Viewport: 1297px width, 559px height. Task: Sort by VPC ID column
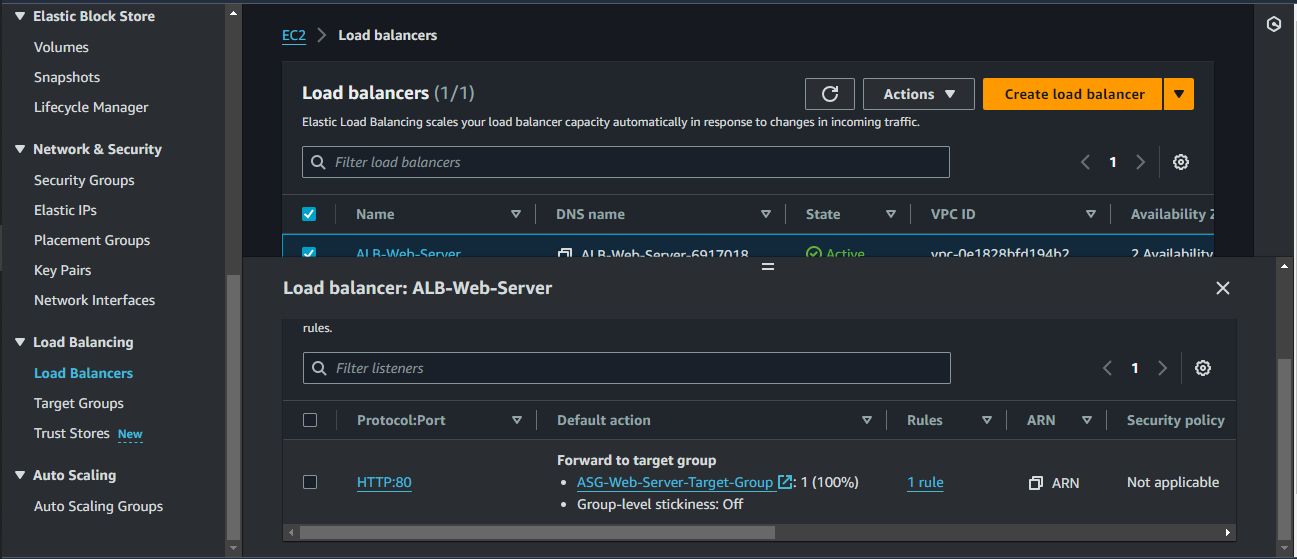pyautogui.click(x=1091, y=214)
